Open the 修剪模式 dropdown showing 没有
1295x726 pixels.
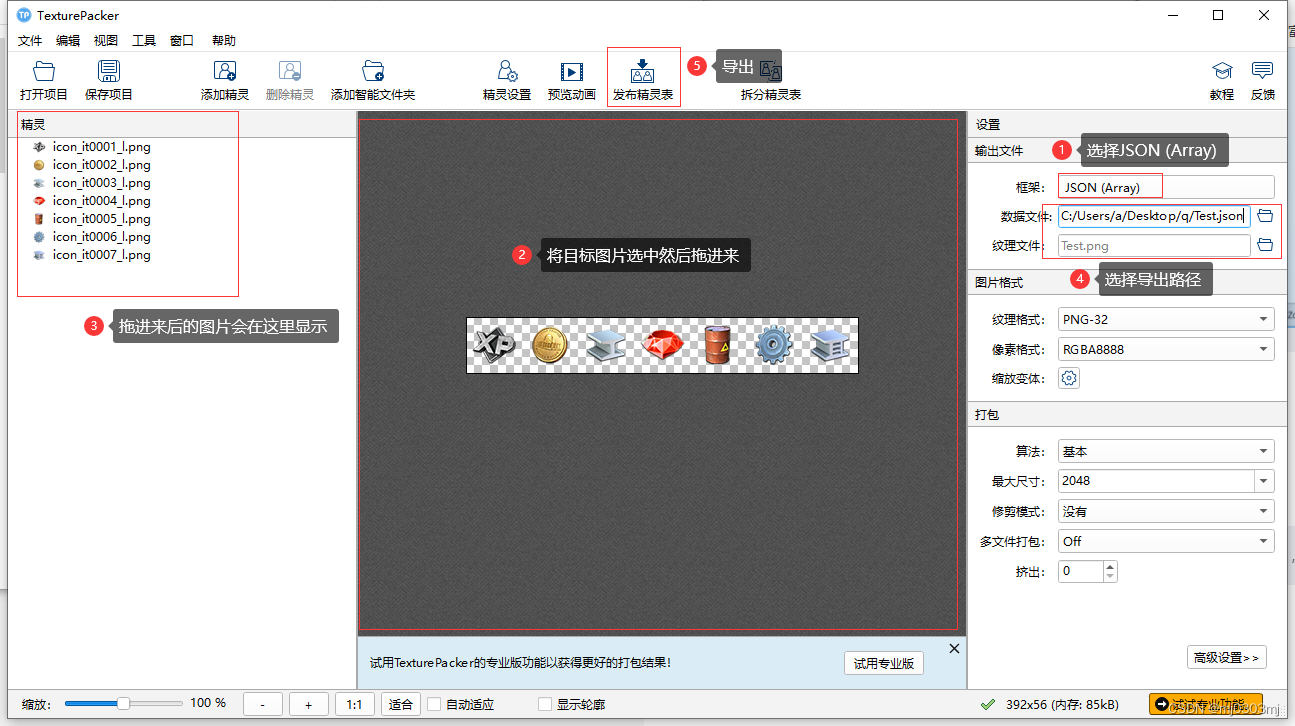coord(1165,510)
